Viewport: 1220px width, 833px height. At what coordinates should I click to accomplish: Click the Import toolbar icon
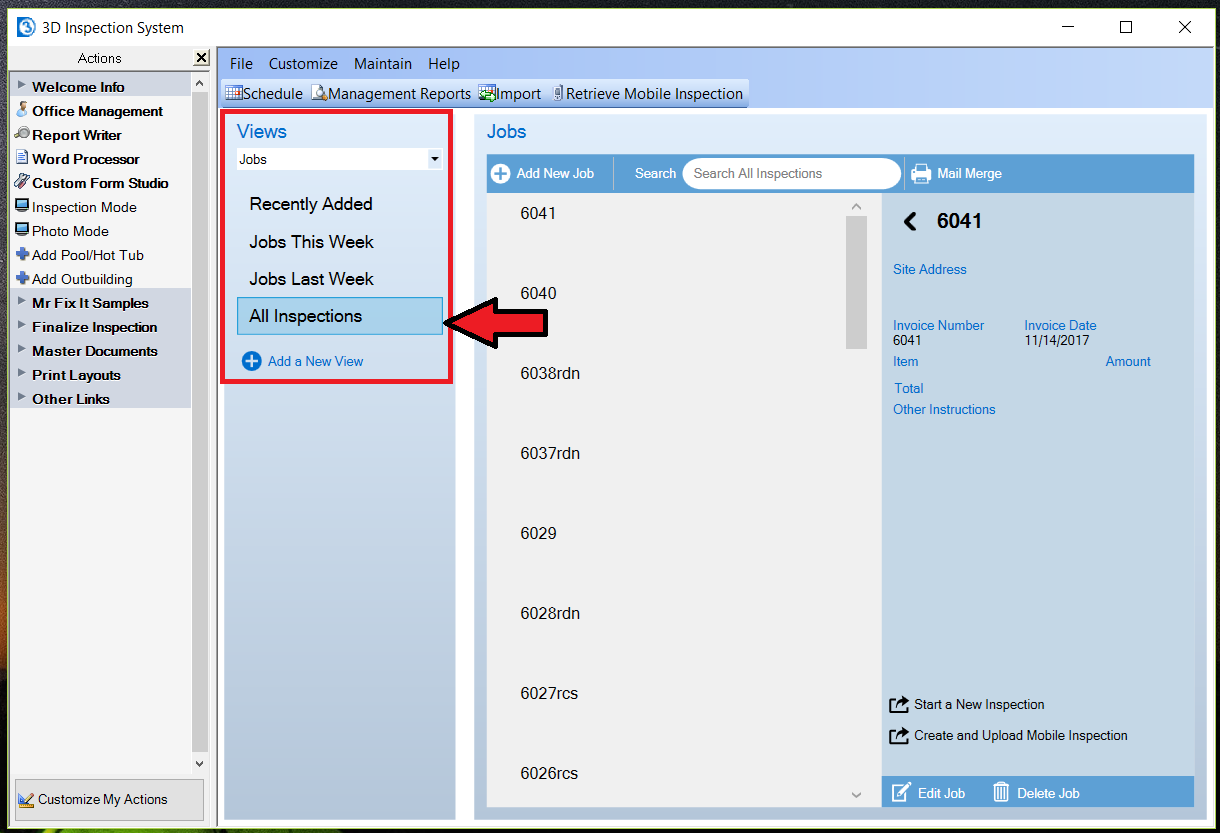point(487,93)
